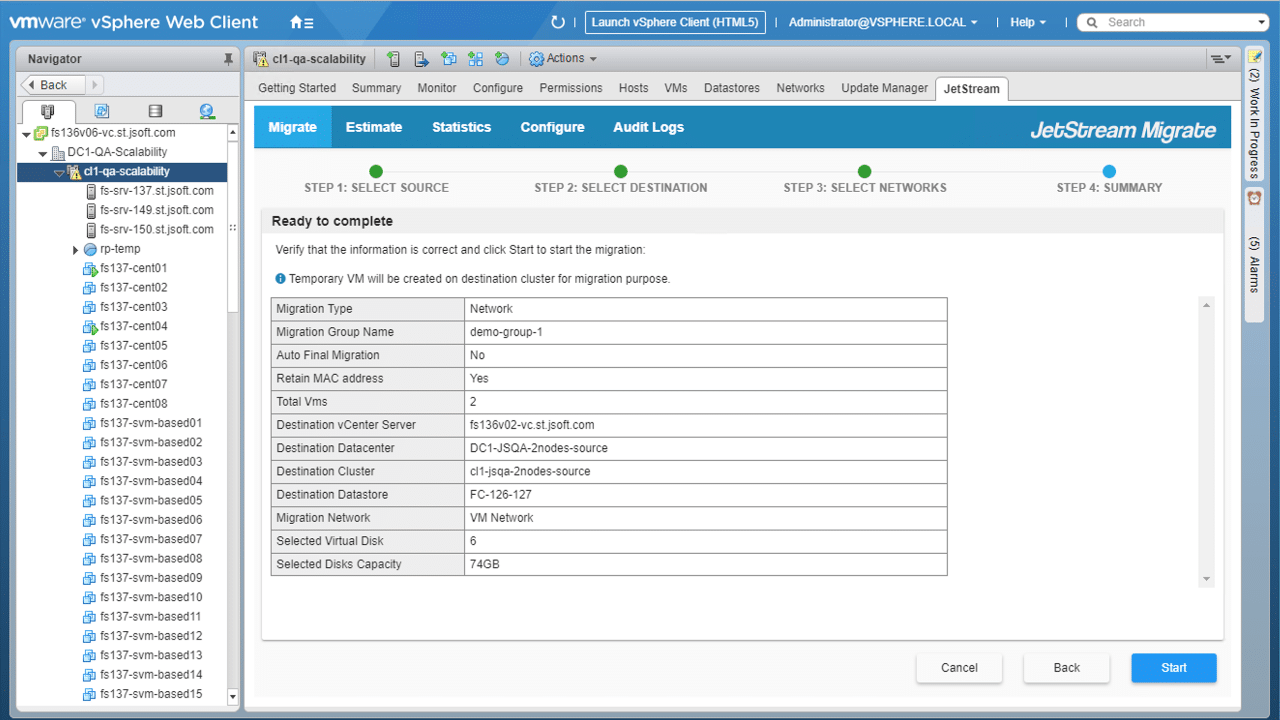
Task: Open the Audit Logs tab
Action: pos(649,127)
